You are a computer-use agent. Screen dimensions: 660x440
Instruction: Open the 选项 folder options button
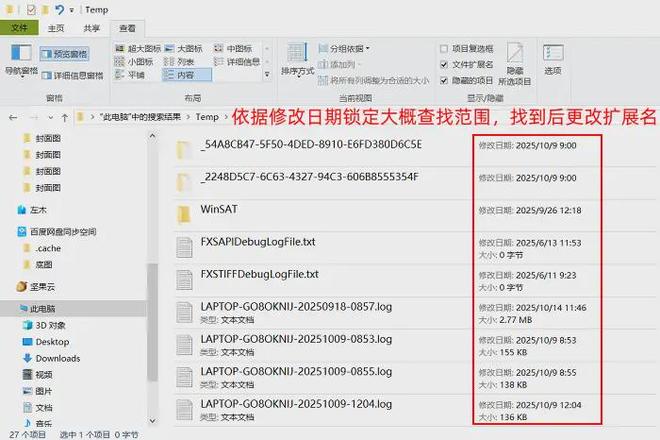pos(553,60)
